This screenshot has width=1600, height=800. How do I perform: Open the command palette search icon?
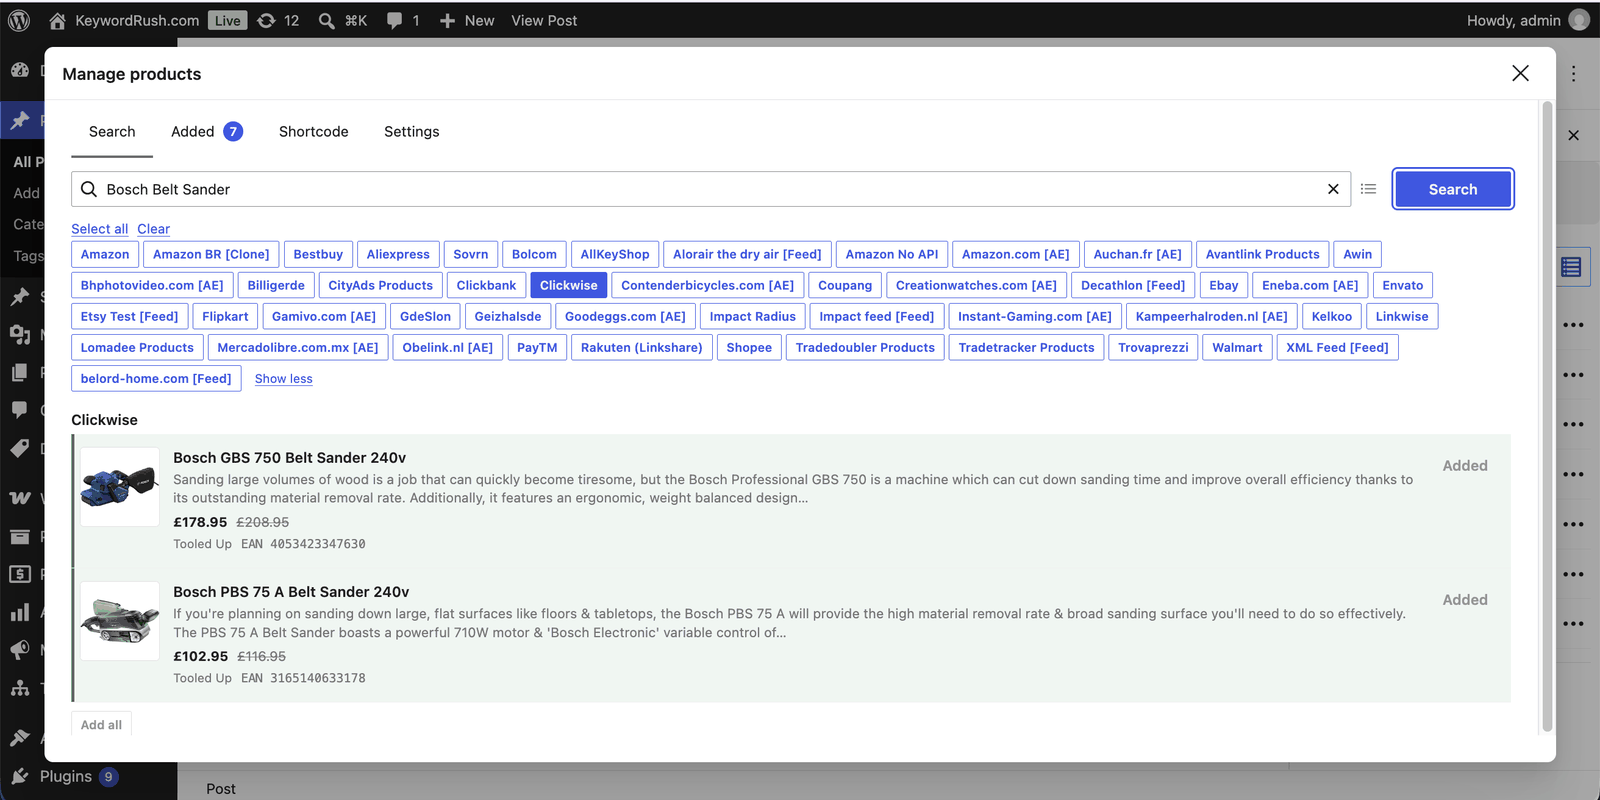pos(326,20)
